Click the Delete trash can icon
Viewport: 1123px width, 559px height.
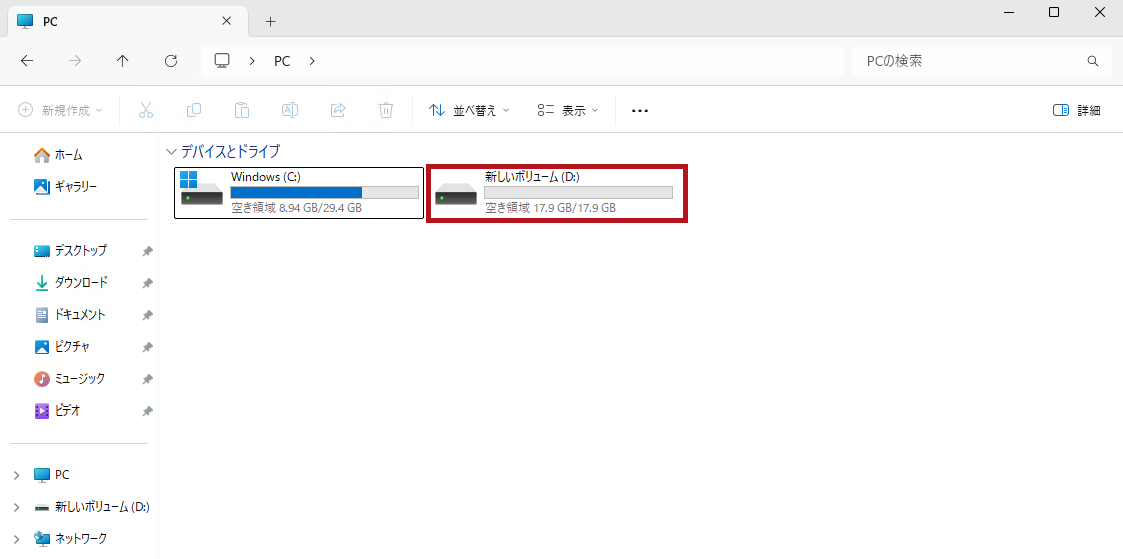point(386,110)
